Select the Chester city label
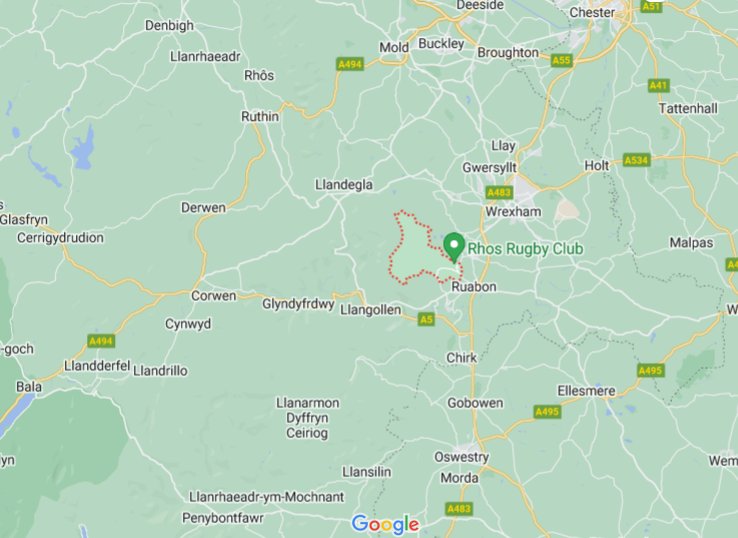The width and height of the screenshot is (738, 538). (x=592, y=13)
